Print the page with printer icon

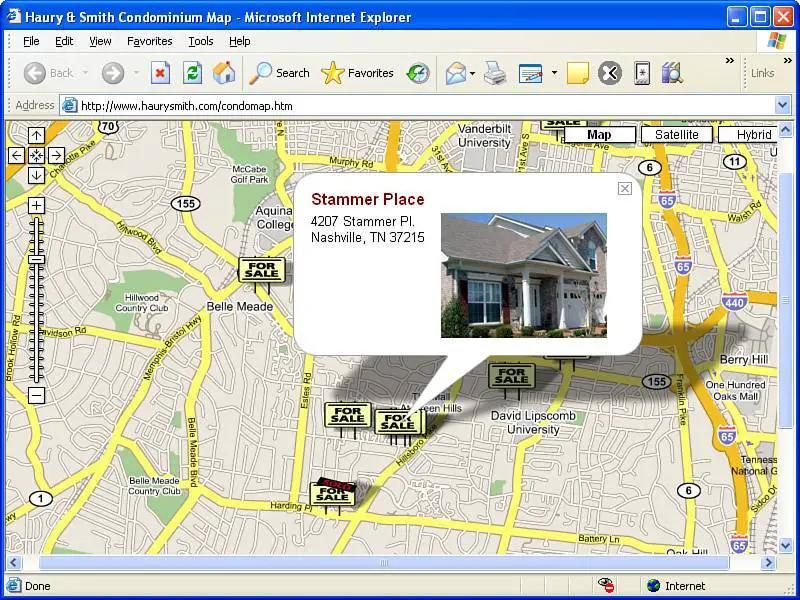click(x=494, y=73)
